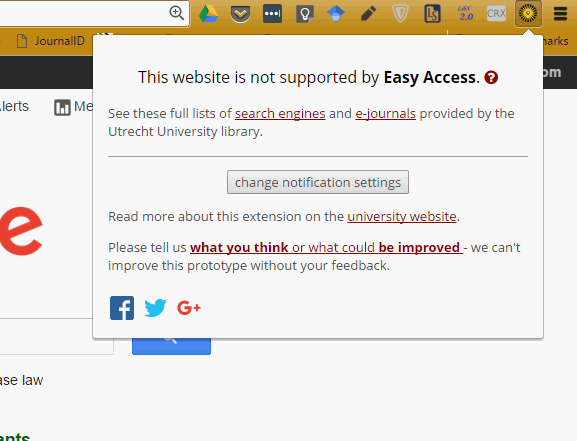The image size is (577, 441).
Task: Follow the university website link
Action: tap(402, 216)
